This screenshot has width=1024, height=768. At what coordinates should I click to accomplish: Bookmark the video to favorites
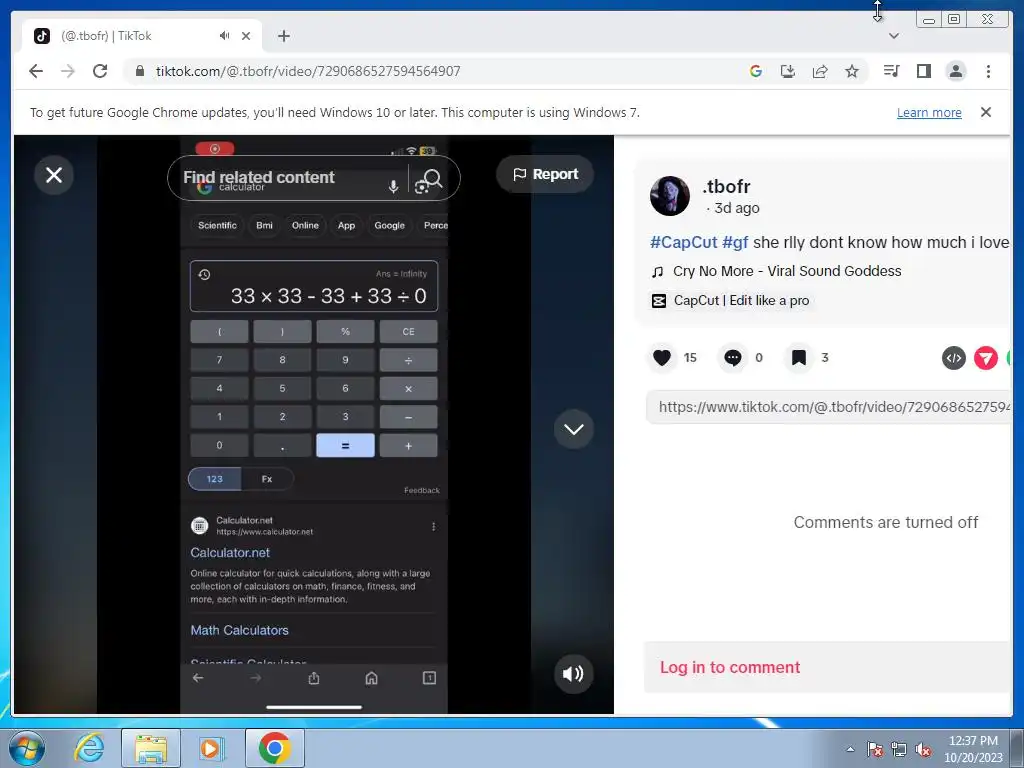[798, 357]
